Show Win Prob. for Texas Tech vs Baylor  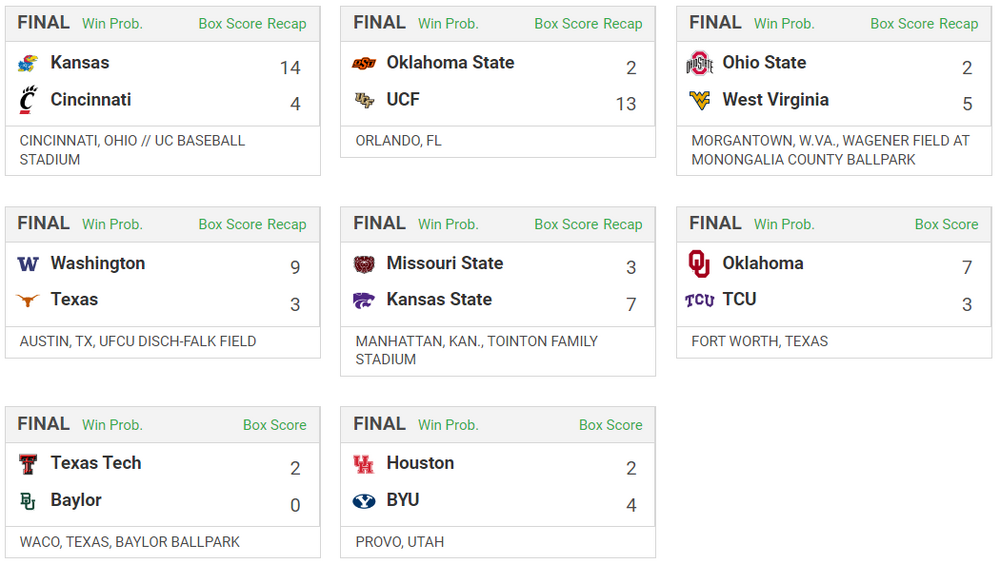tap(112, 425)
